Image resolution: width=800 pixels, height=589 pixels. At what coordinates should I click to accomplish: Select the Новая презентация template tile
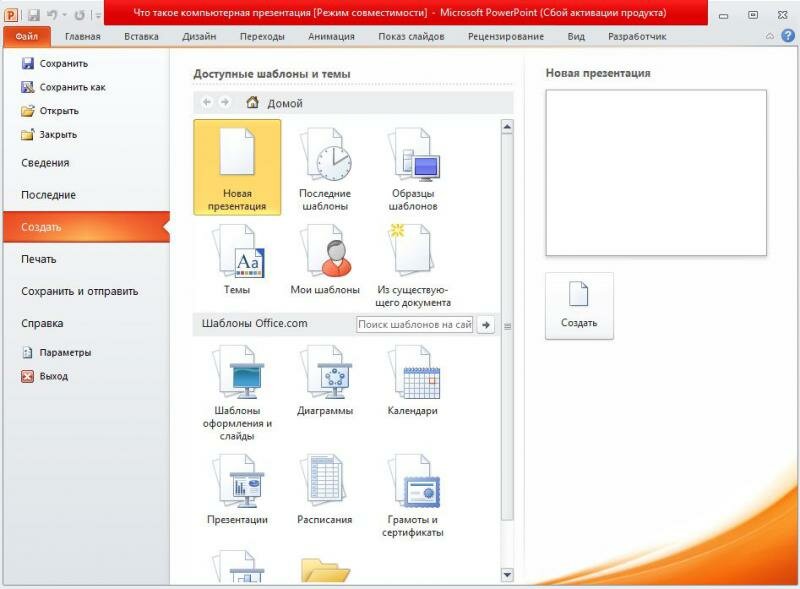pos(237,167)
